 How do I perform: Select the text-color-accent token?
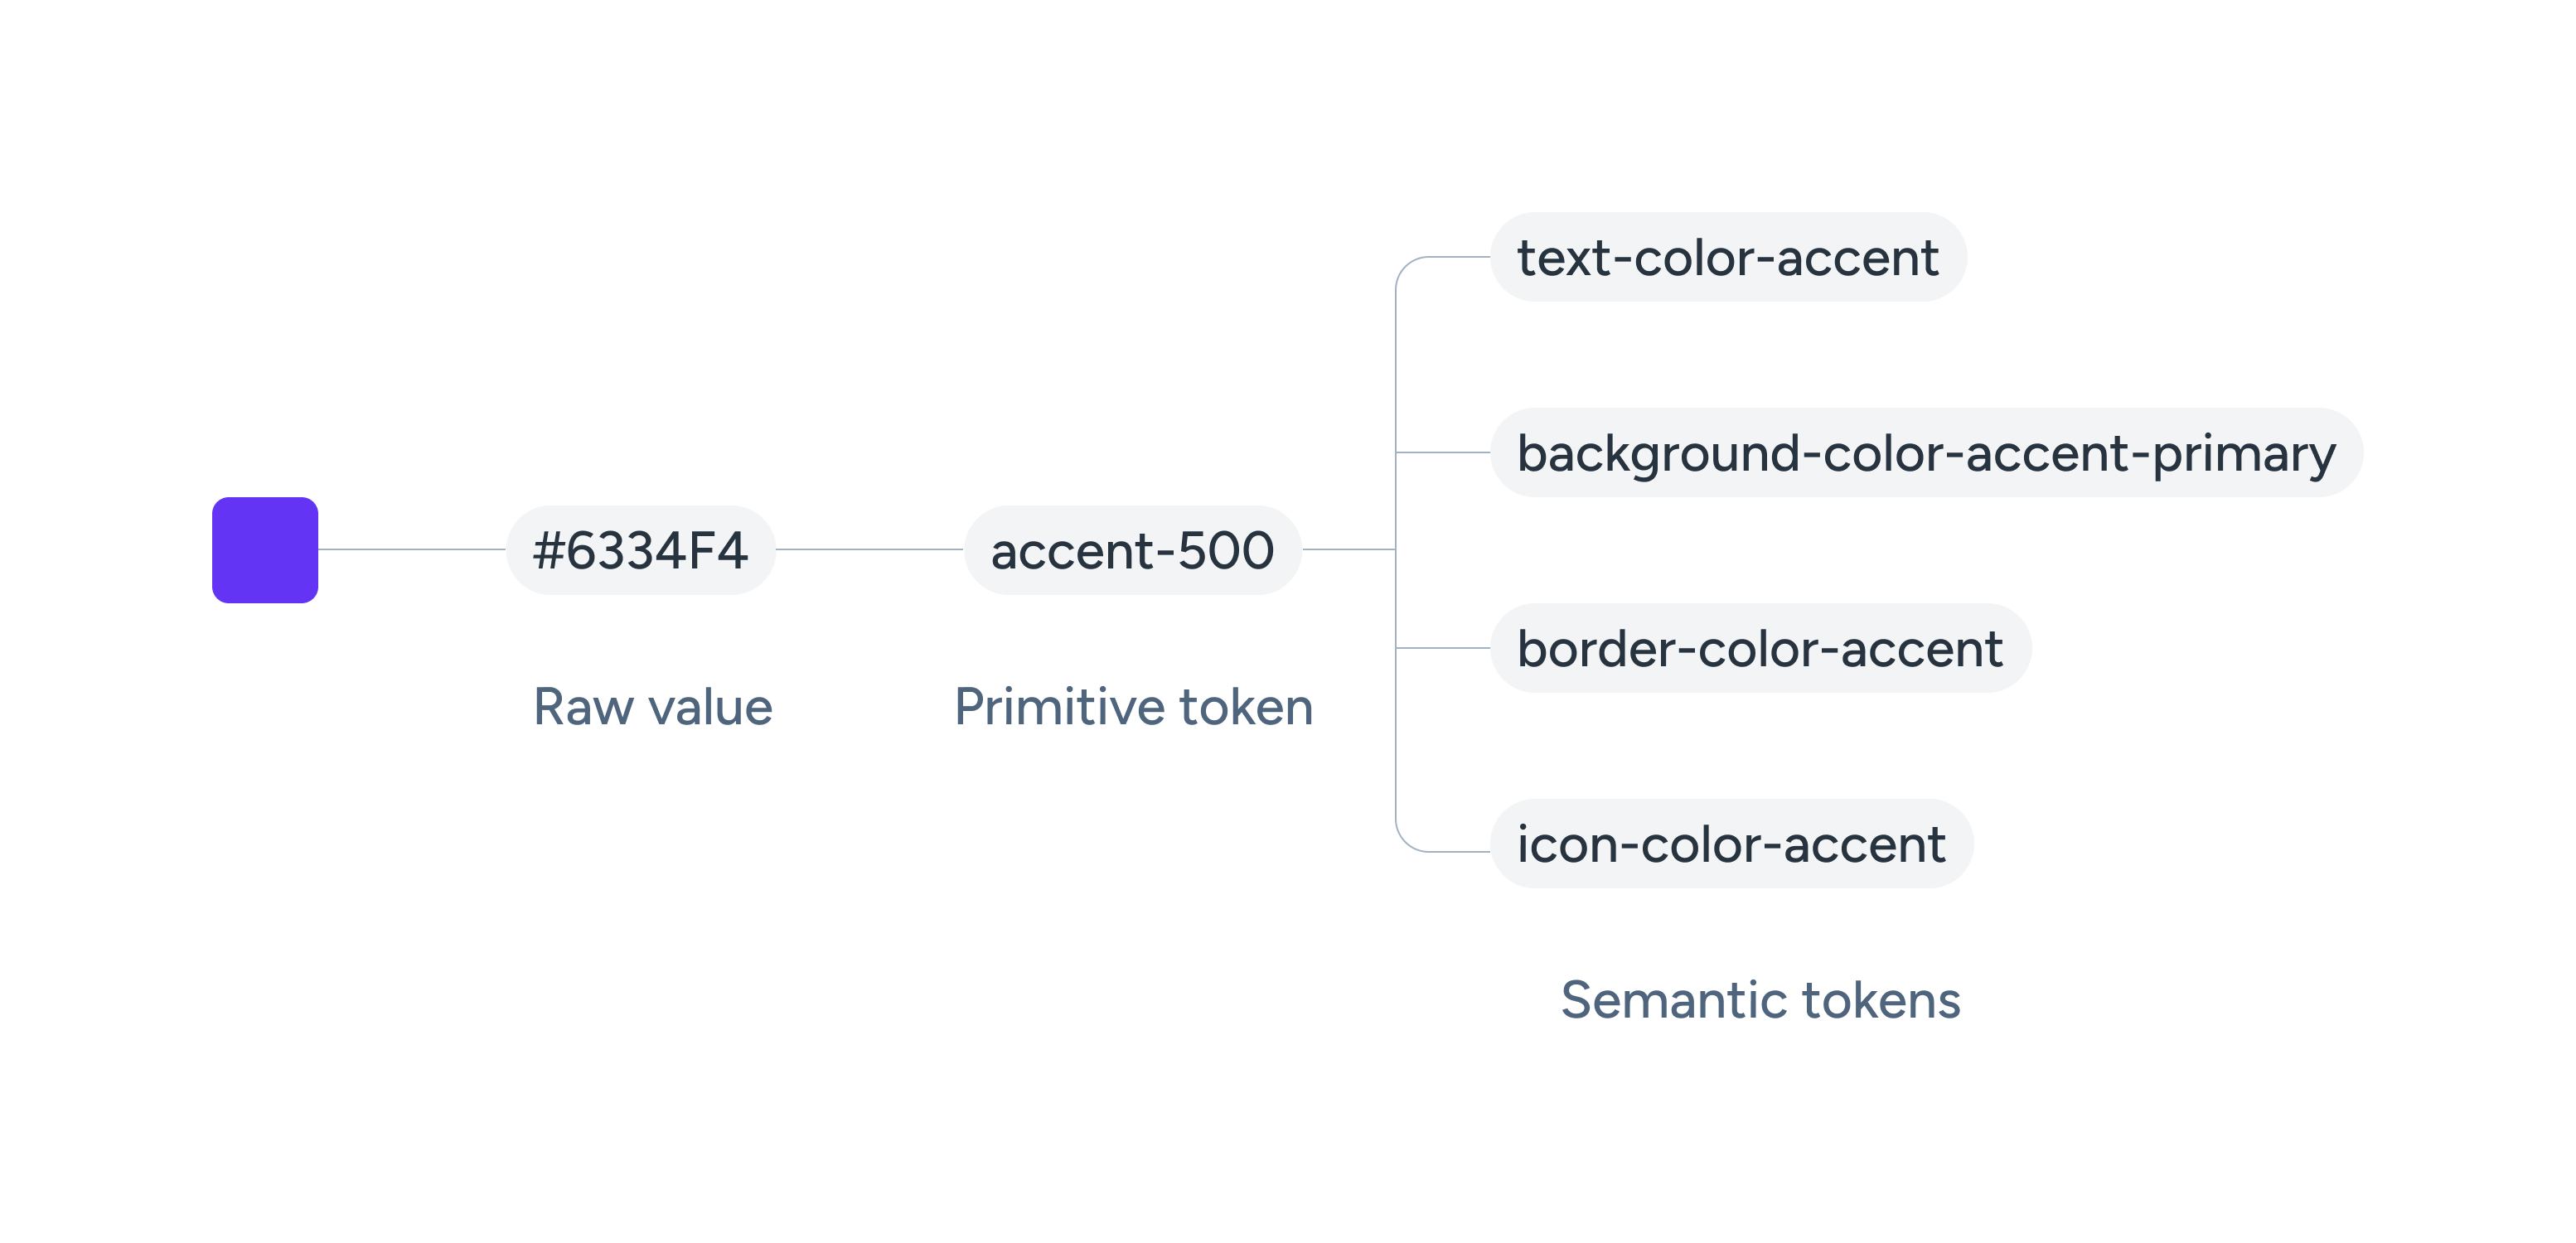click(x=1727, y=257)
